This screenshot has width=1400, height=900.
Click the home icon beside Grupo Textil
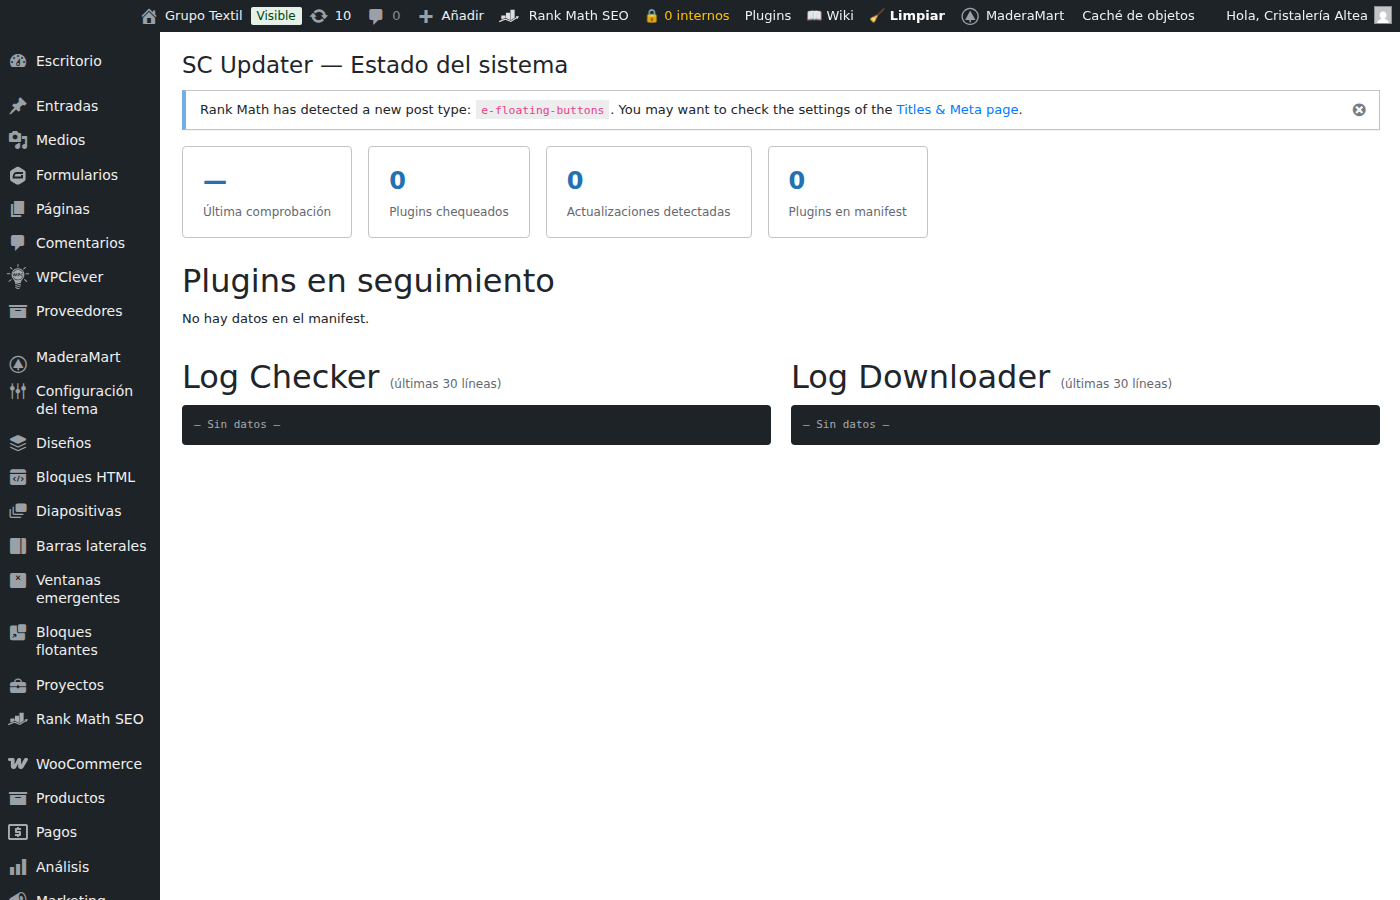click(x=149, y=16)
